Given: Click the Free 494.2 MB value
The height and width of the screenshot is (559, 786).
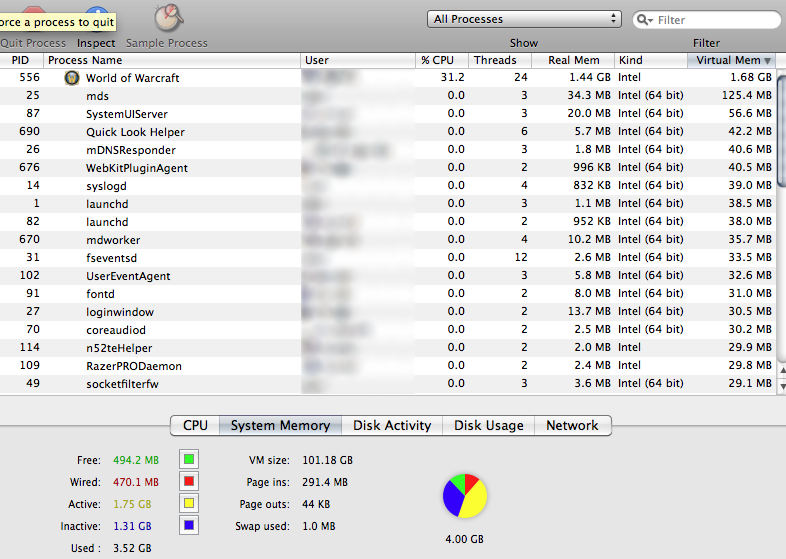Looking at the screenshot, I should pos(136,460).
